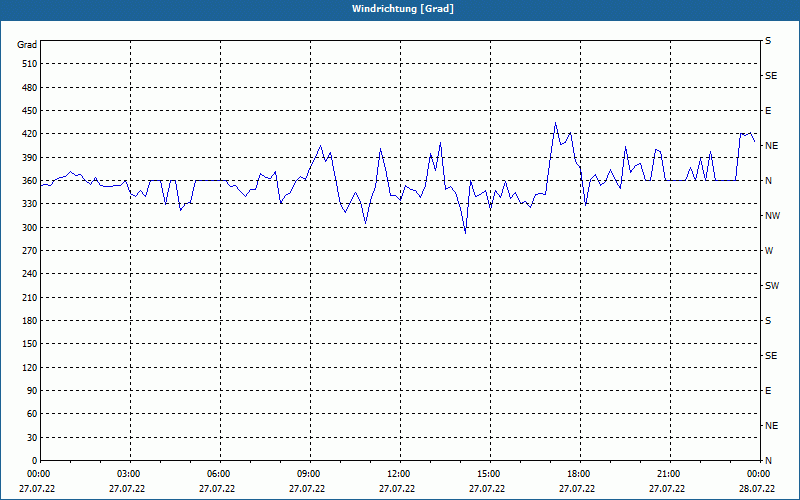Screen dimensions: 800x500
Task: Select the "W" compass direction label
Action: tap(769, 251)
